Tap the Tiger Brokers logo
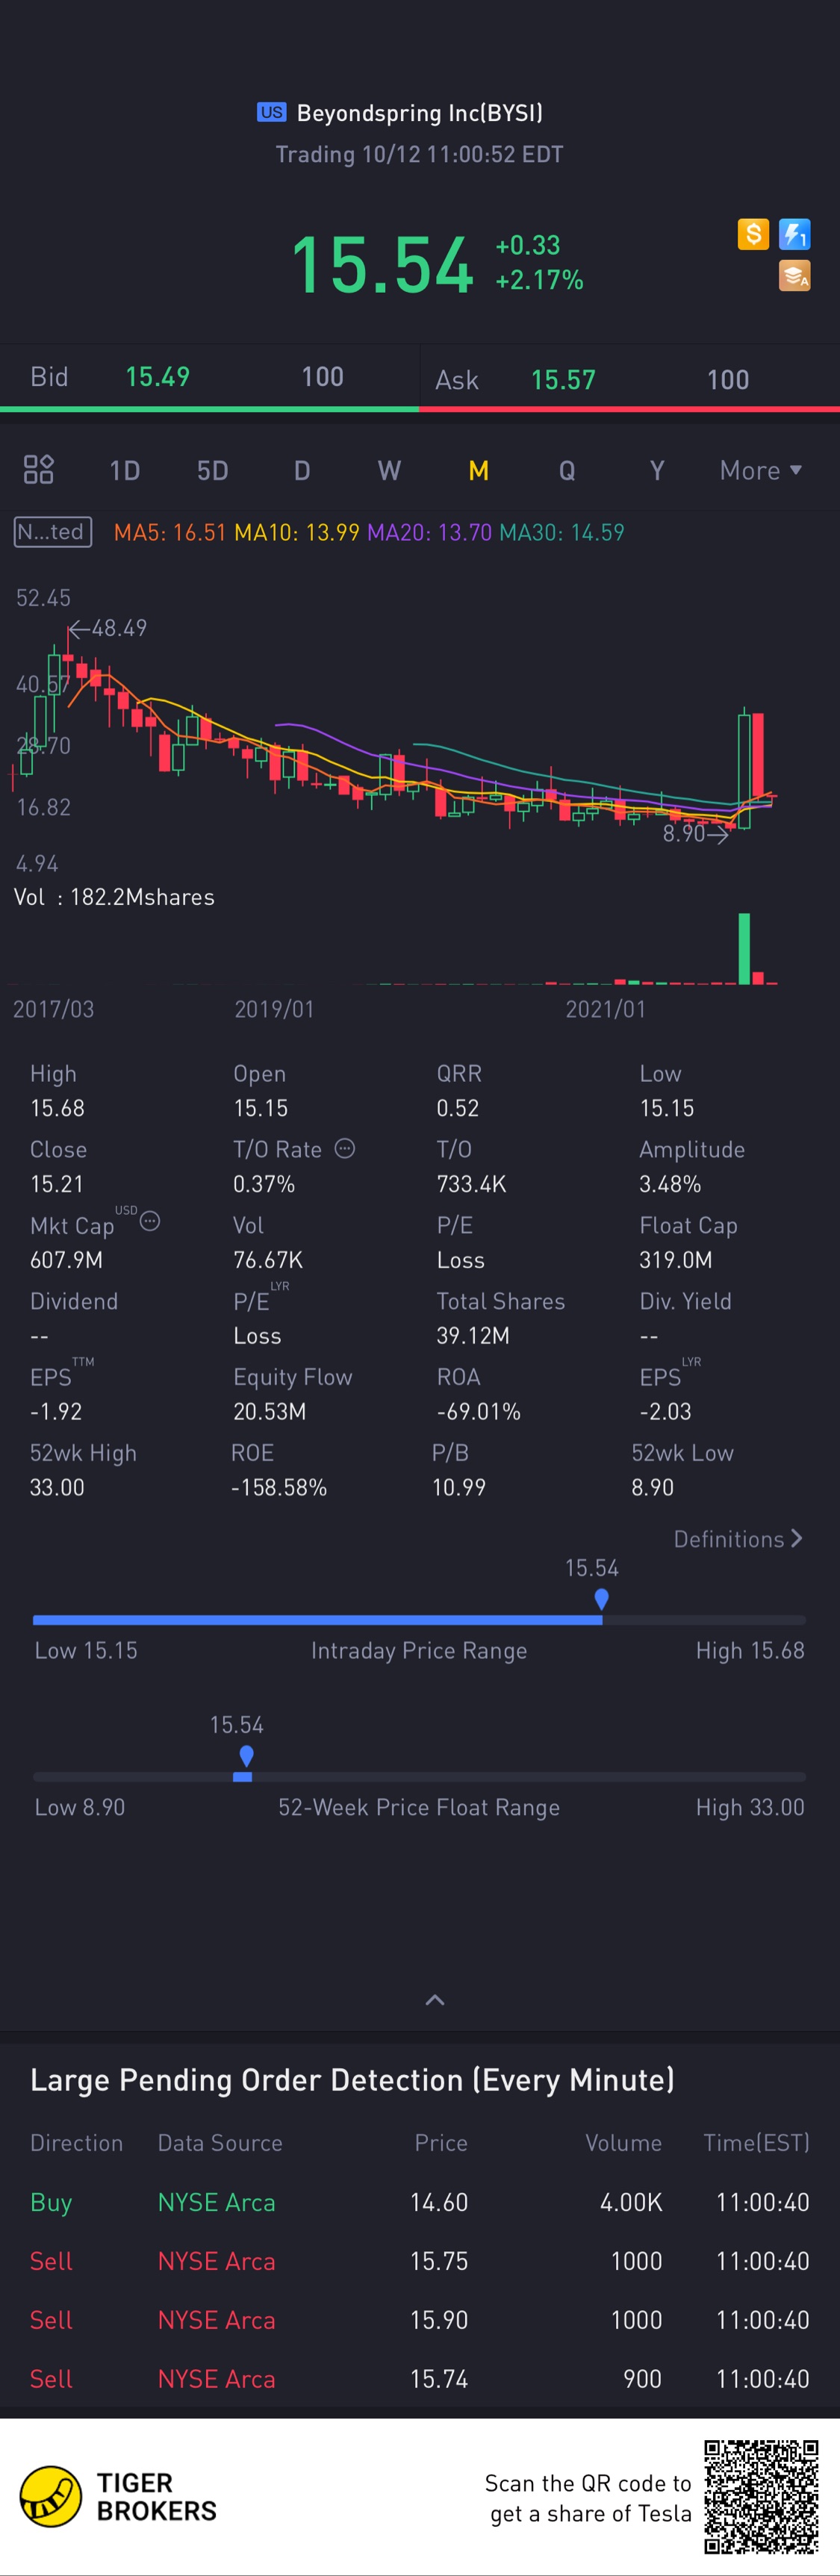 click(118, 2496)
